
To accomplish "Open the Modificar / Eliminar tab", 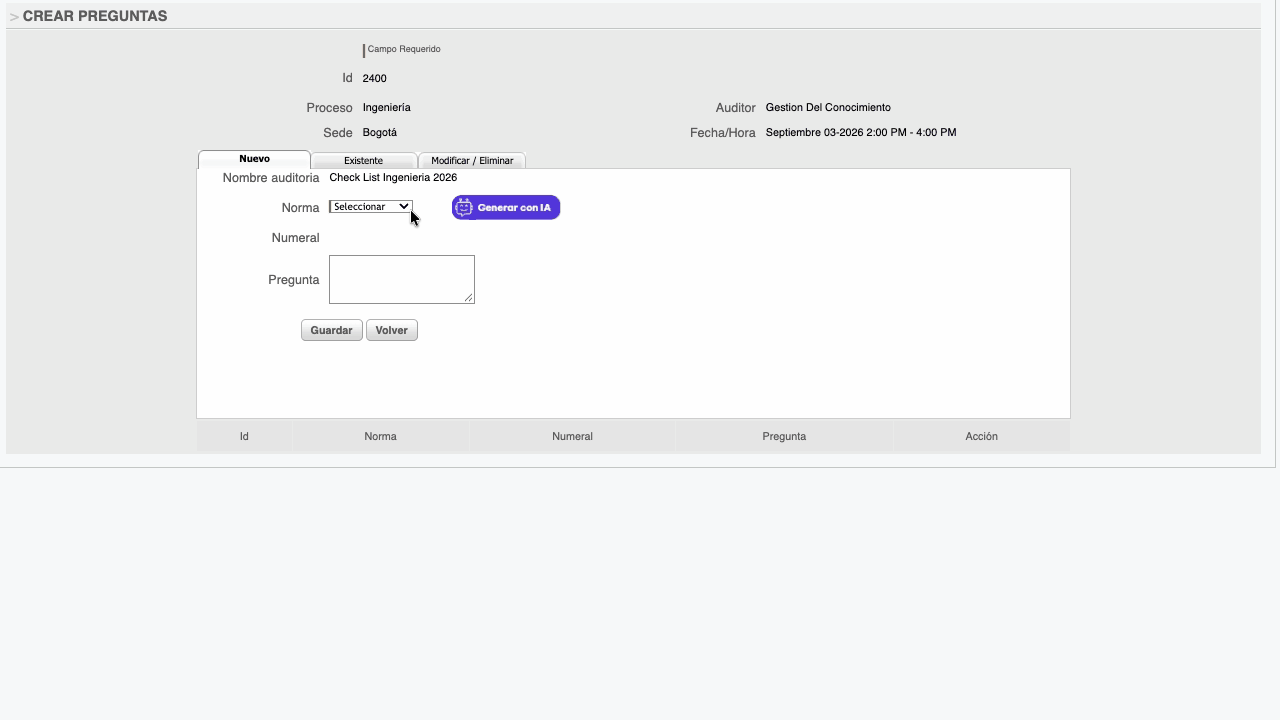I will point(472,160).
